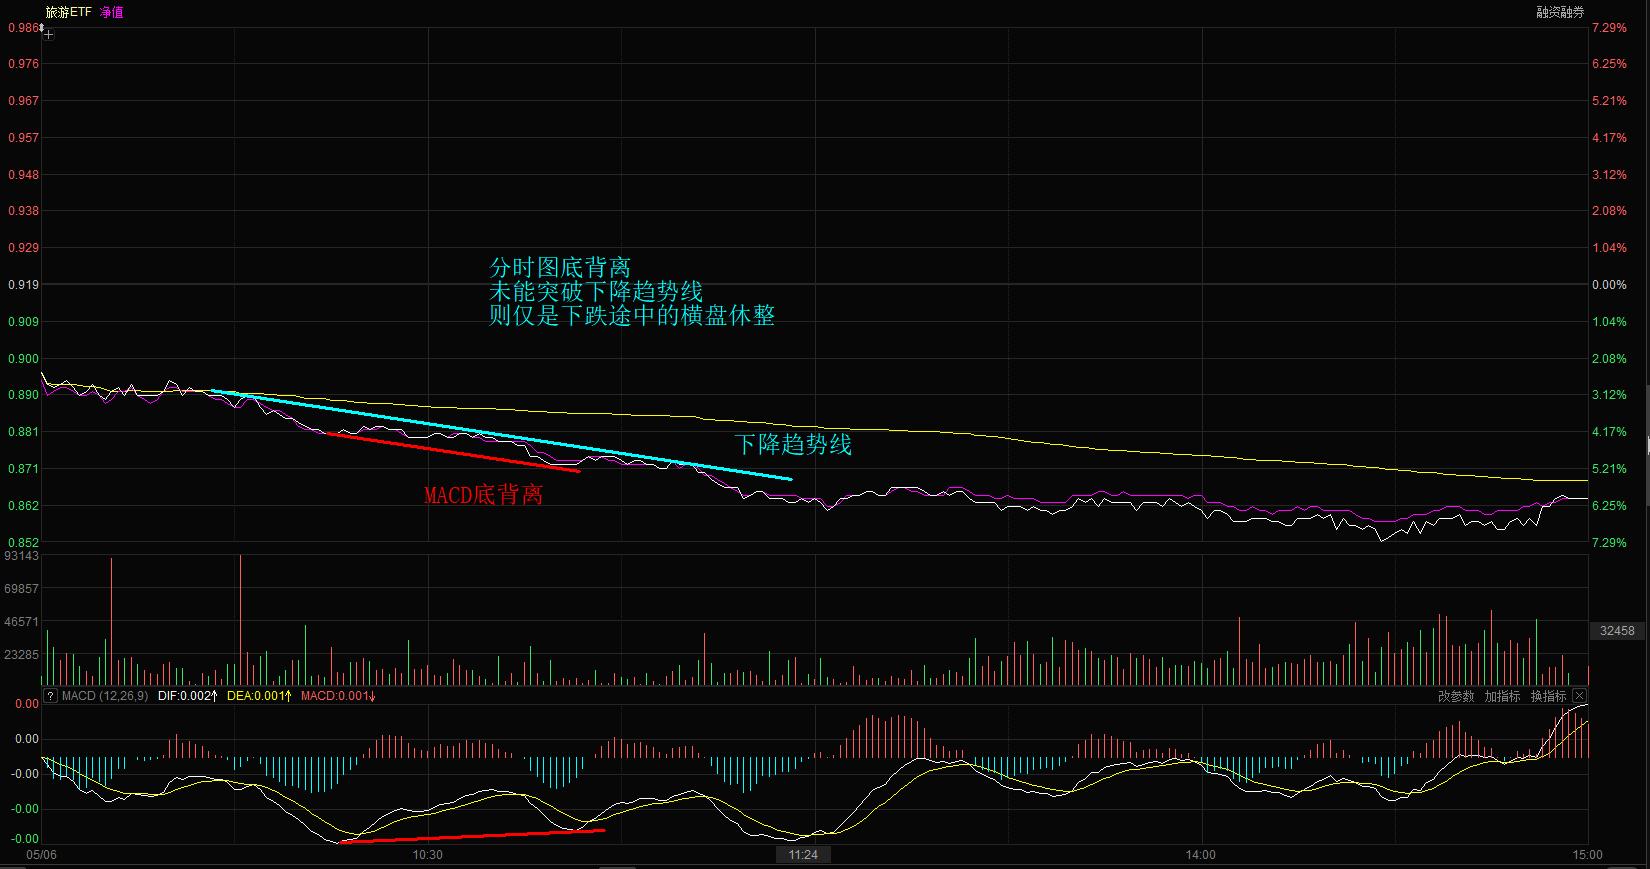This screenshot has height=869, width=1650.
Task: Click the 0.00% percentage axis label
Action: tap(1609, 285)
